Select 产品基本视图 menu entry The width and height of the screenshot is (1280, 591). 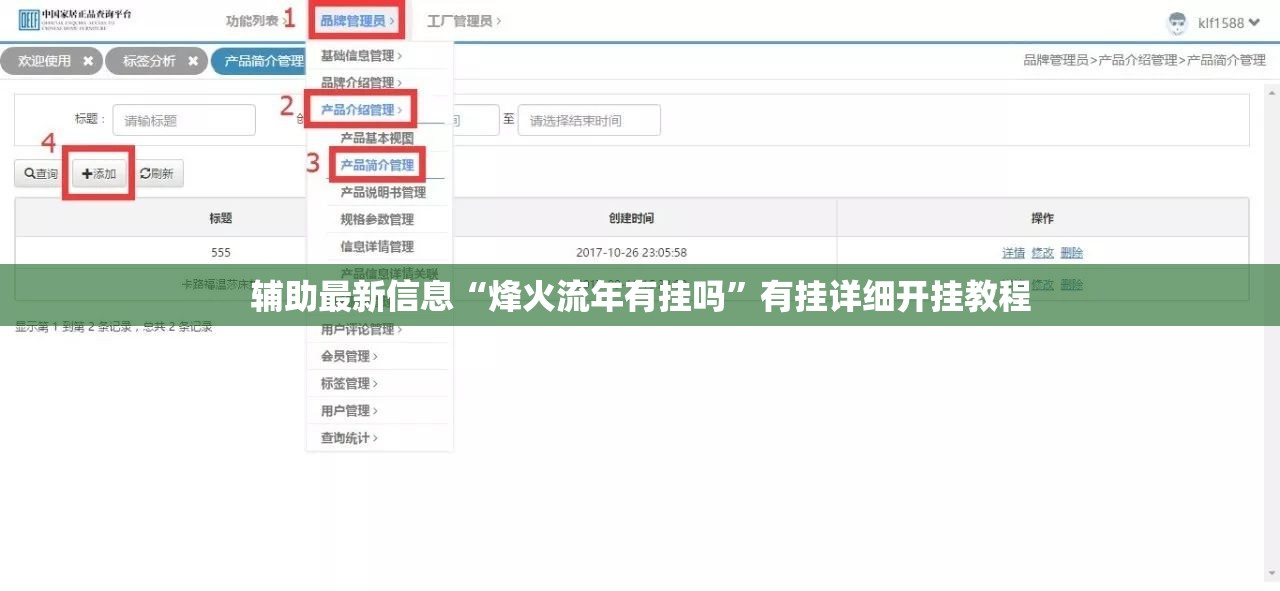(x=377, y=138)
